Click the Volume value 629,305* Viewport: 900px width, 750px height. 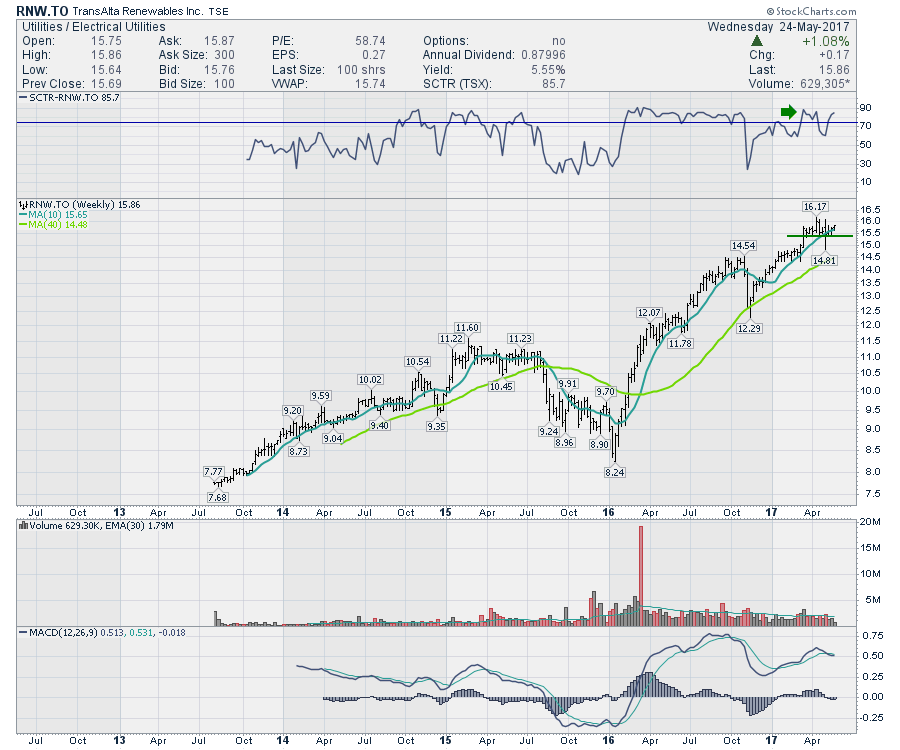pos(825,84)
